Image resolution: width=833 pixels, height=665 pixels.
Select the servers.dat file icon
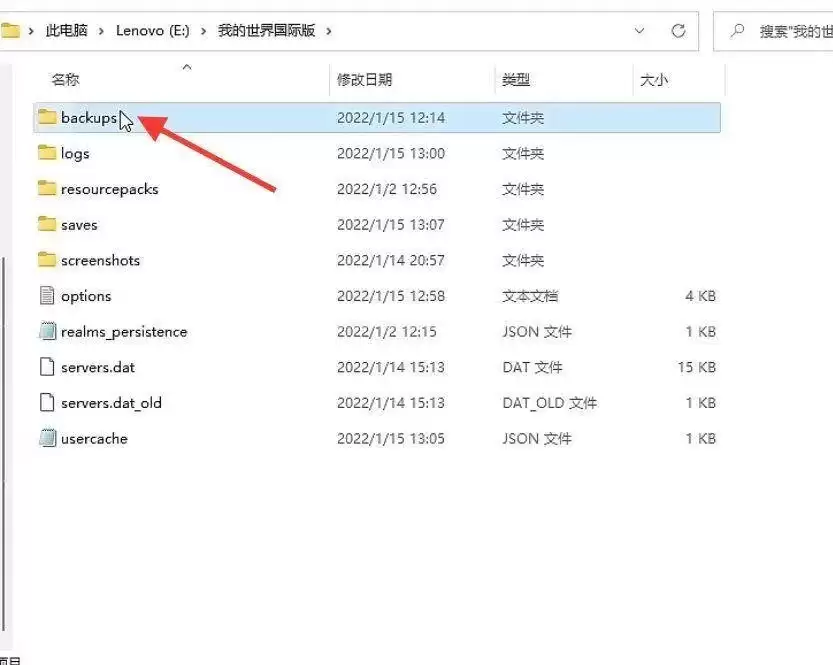point(47,367)
